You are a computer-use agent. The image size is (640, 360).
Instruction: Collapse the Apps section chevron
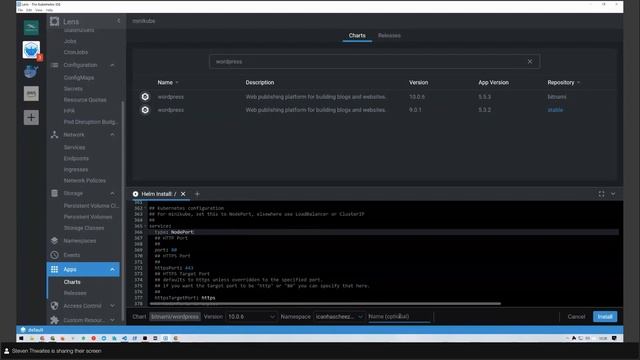112,269
